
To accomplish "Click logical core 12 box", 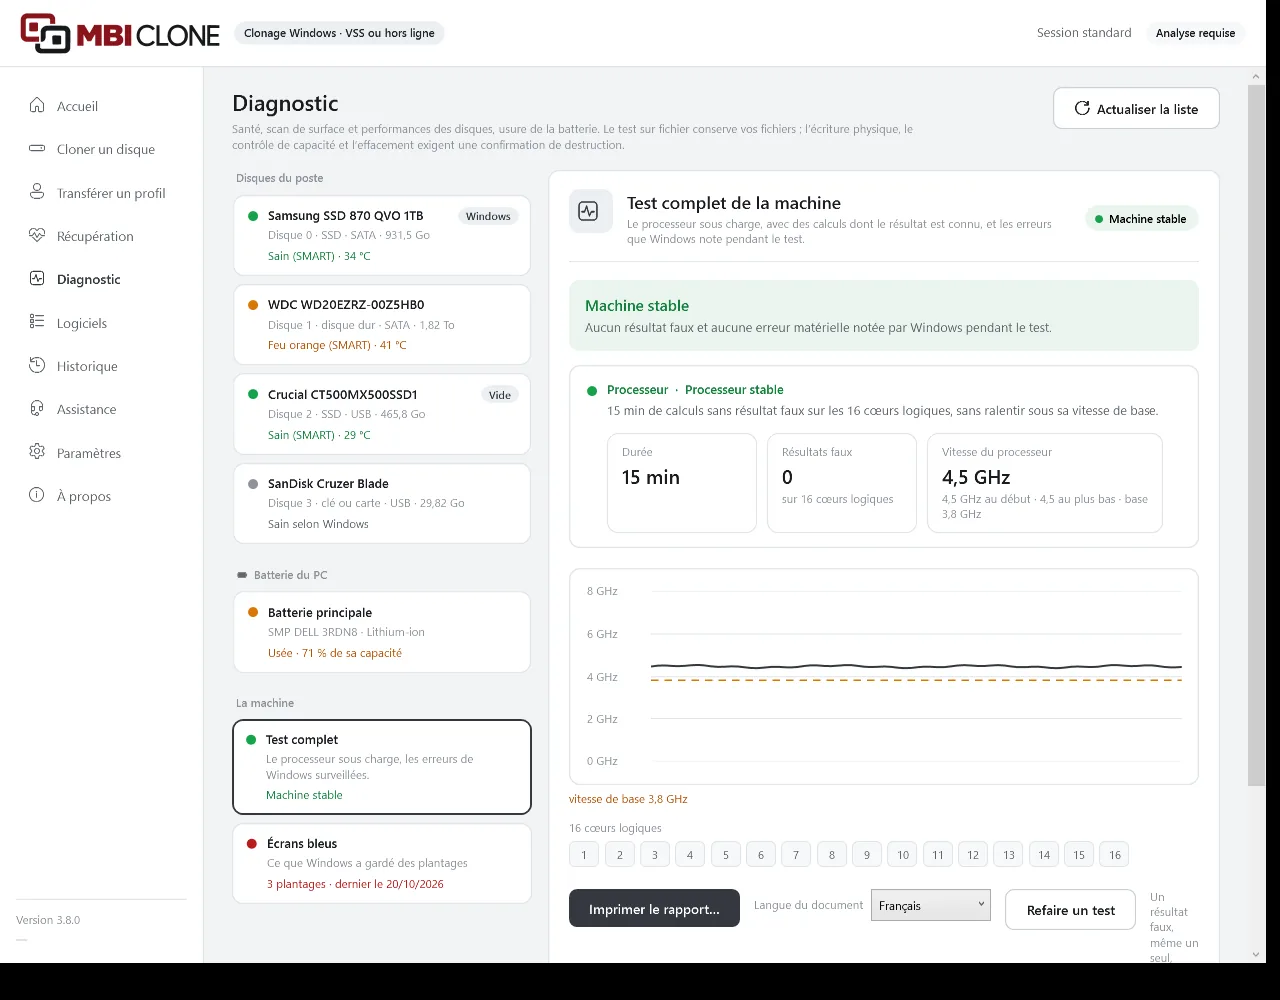I will [x=973, y=854].
